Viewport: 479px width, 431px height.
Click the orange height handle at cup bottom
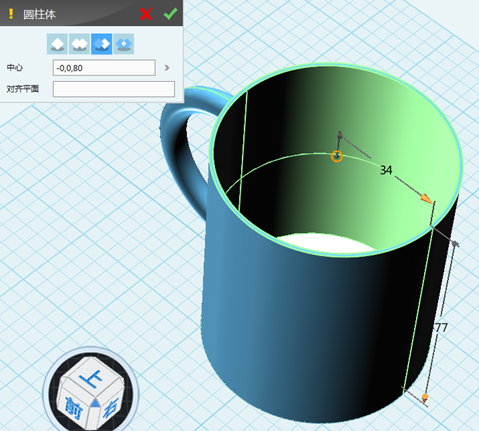click(x=425, y=398)
